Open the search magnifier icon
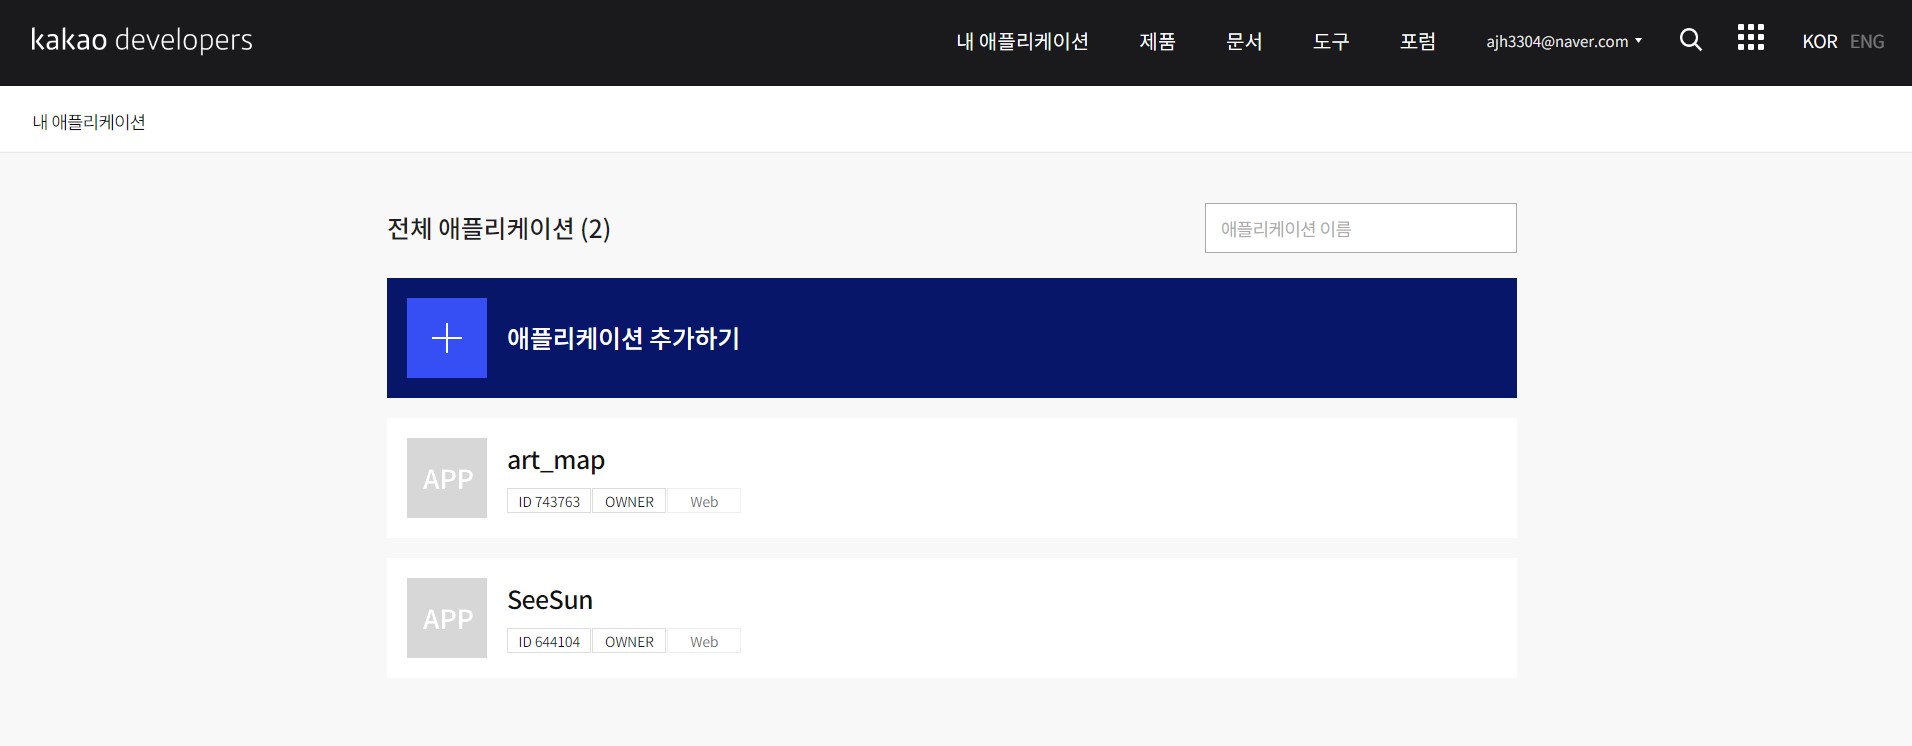This screenshot has width=1912, height=746. 1690,40
